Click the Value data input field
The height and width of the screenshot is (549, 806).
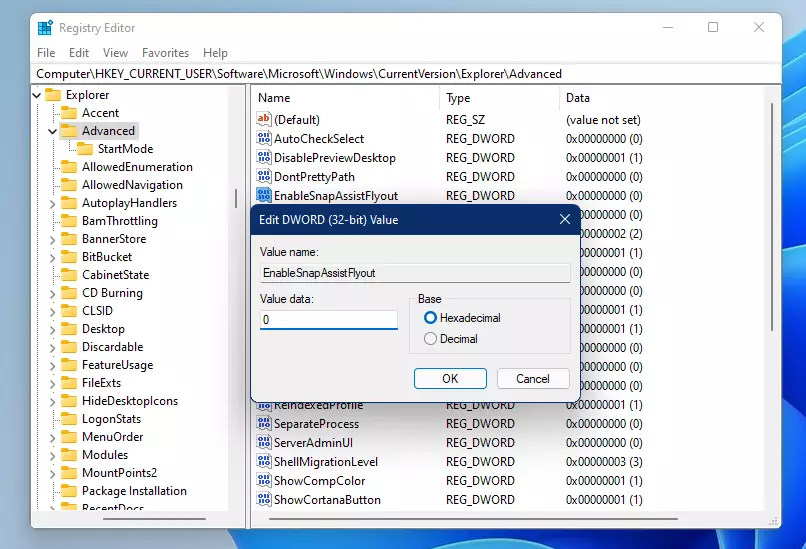click(x=329, y=319)
